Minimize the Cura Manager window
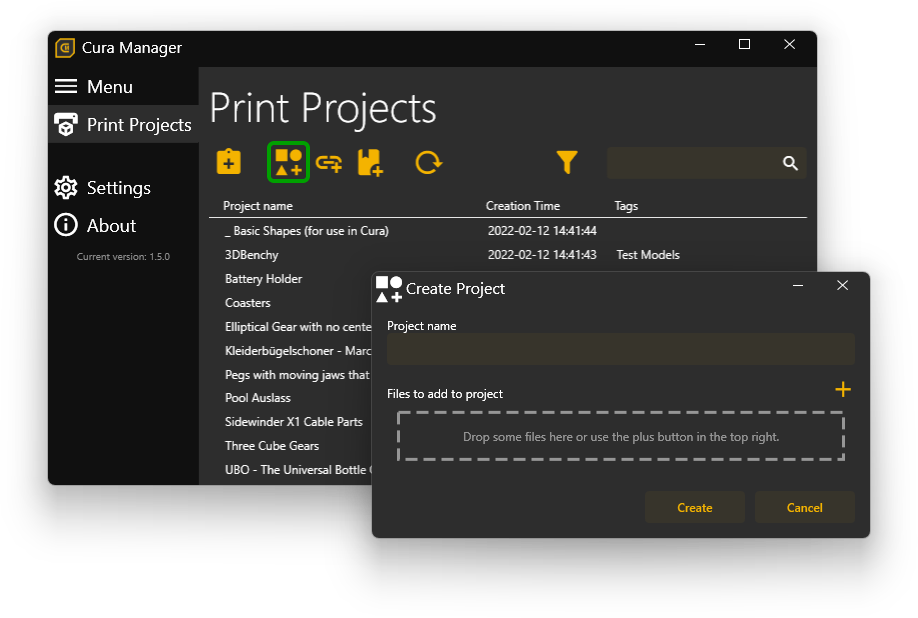 click(700, 44)
